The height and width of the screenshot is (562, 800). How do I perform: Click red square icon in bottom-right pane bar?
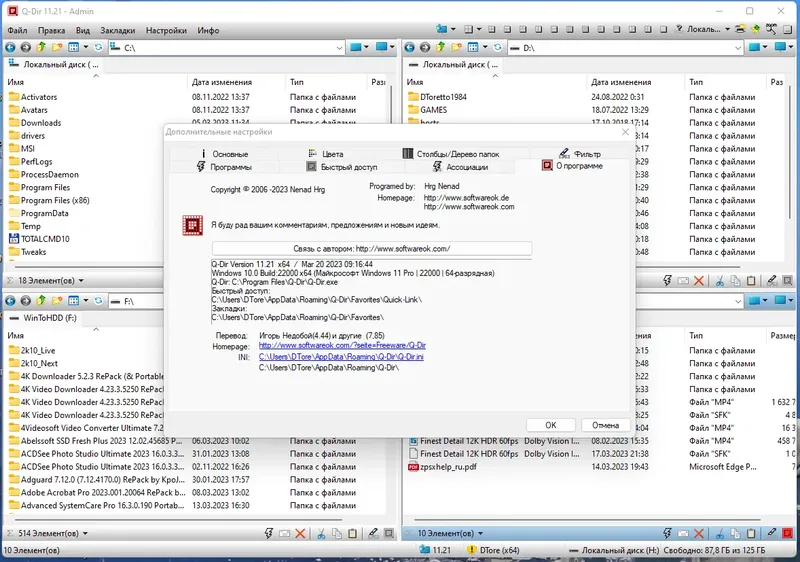tap(788, 533)
